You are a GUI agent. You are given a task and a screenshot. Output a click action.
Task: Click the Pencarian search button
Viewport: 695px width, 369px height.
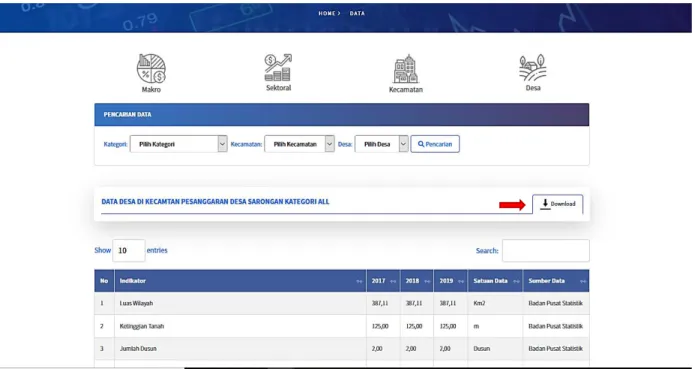435,144
